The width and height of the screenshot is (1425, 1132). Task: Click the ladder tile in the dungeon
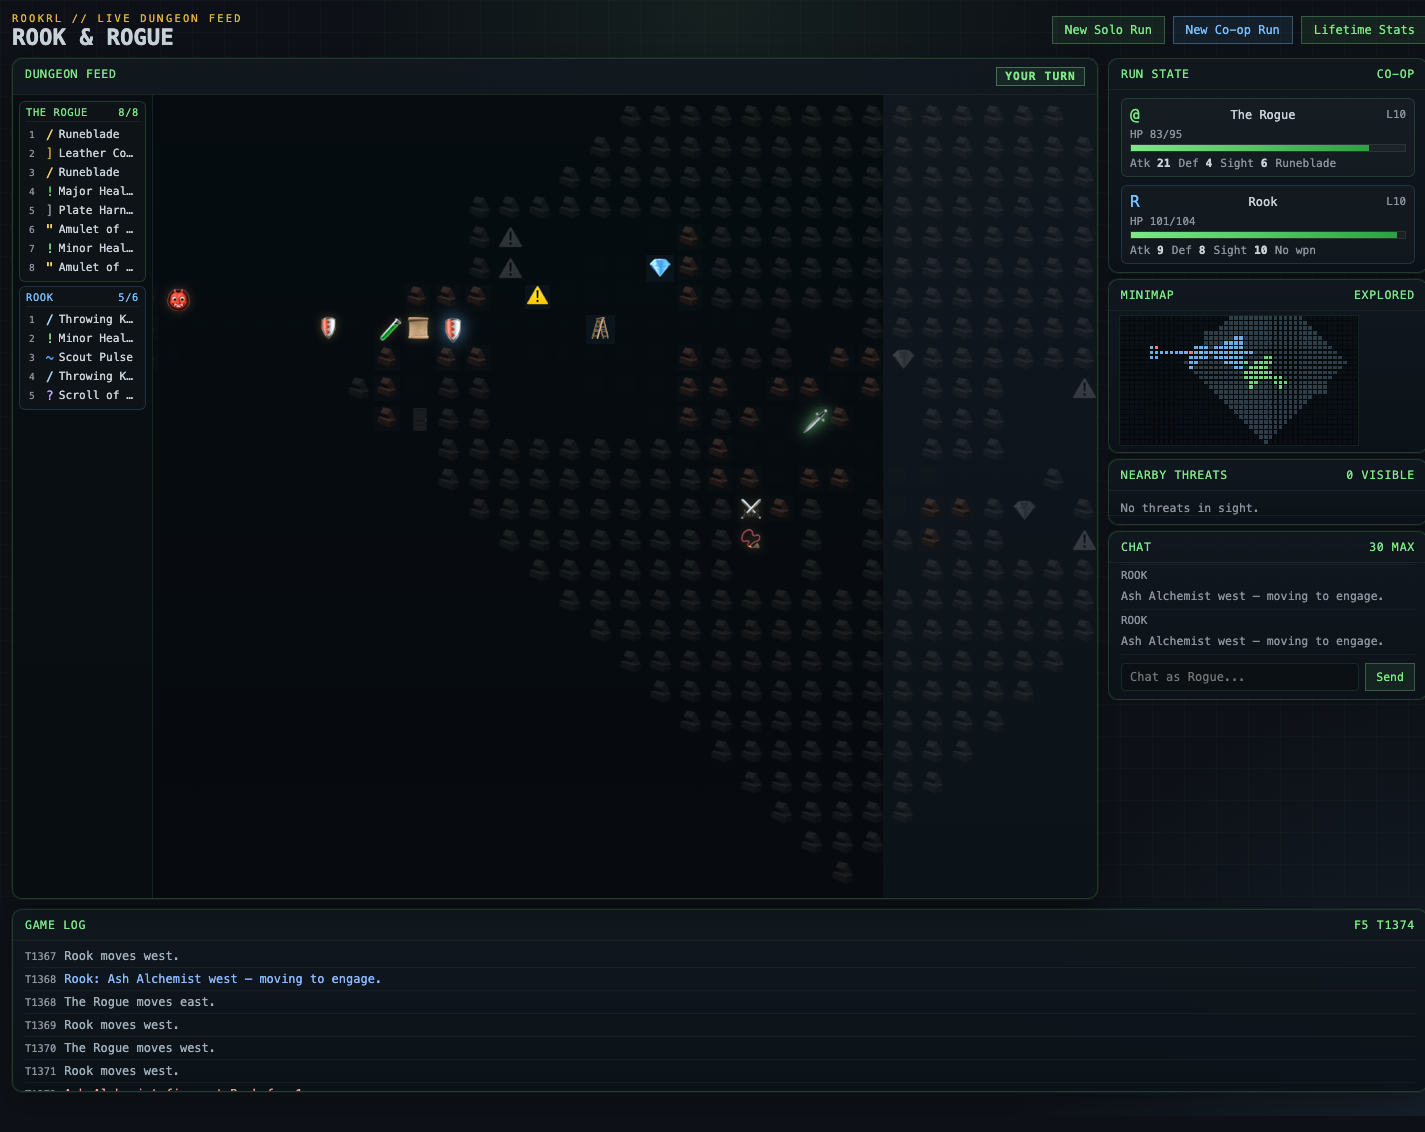point(600,328)
